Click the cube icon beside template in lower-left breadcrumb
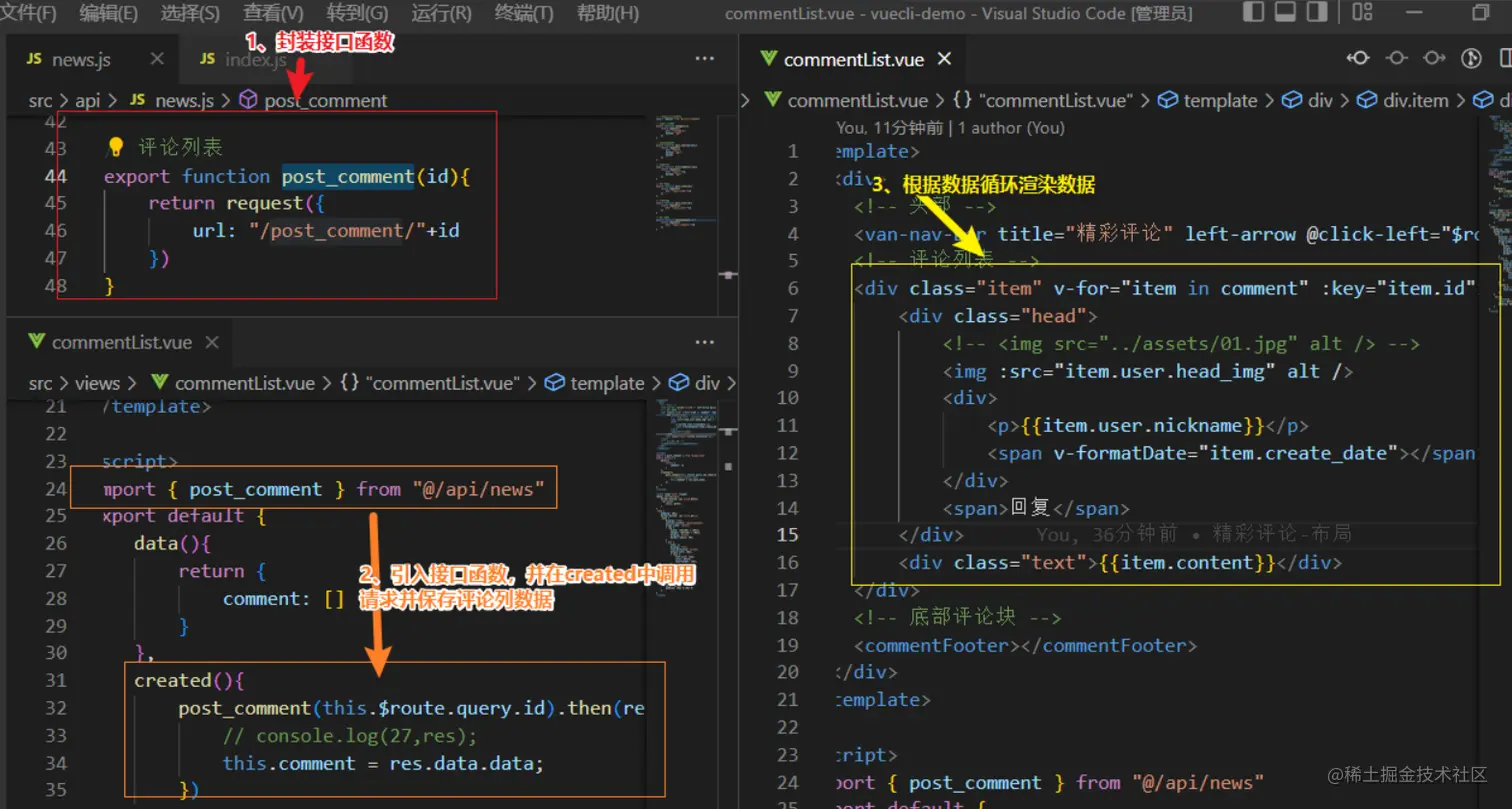 point(555,383)
